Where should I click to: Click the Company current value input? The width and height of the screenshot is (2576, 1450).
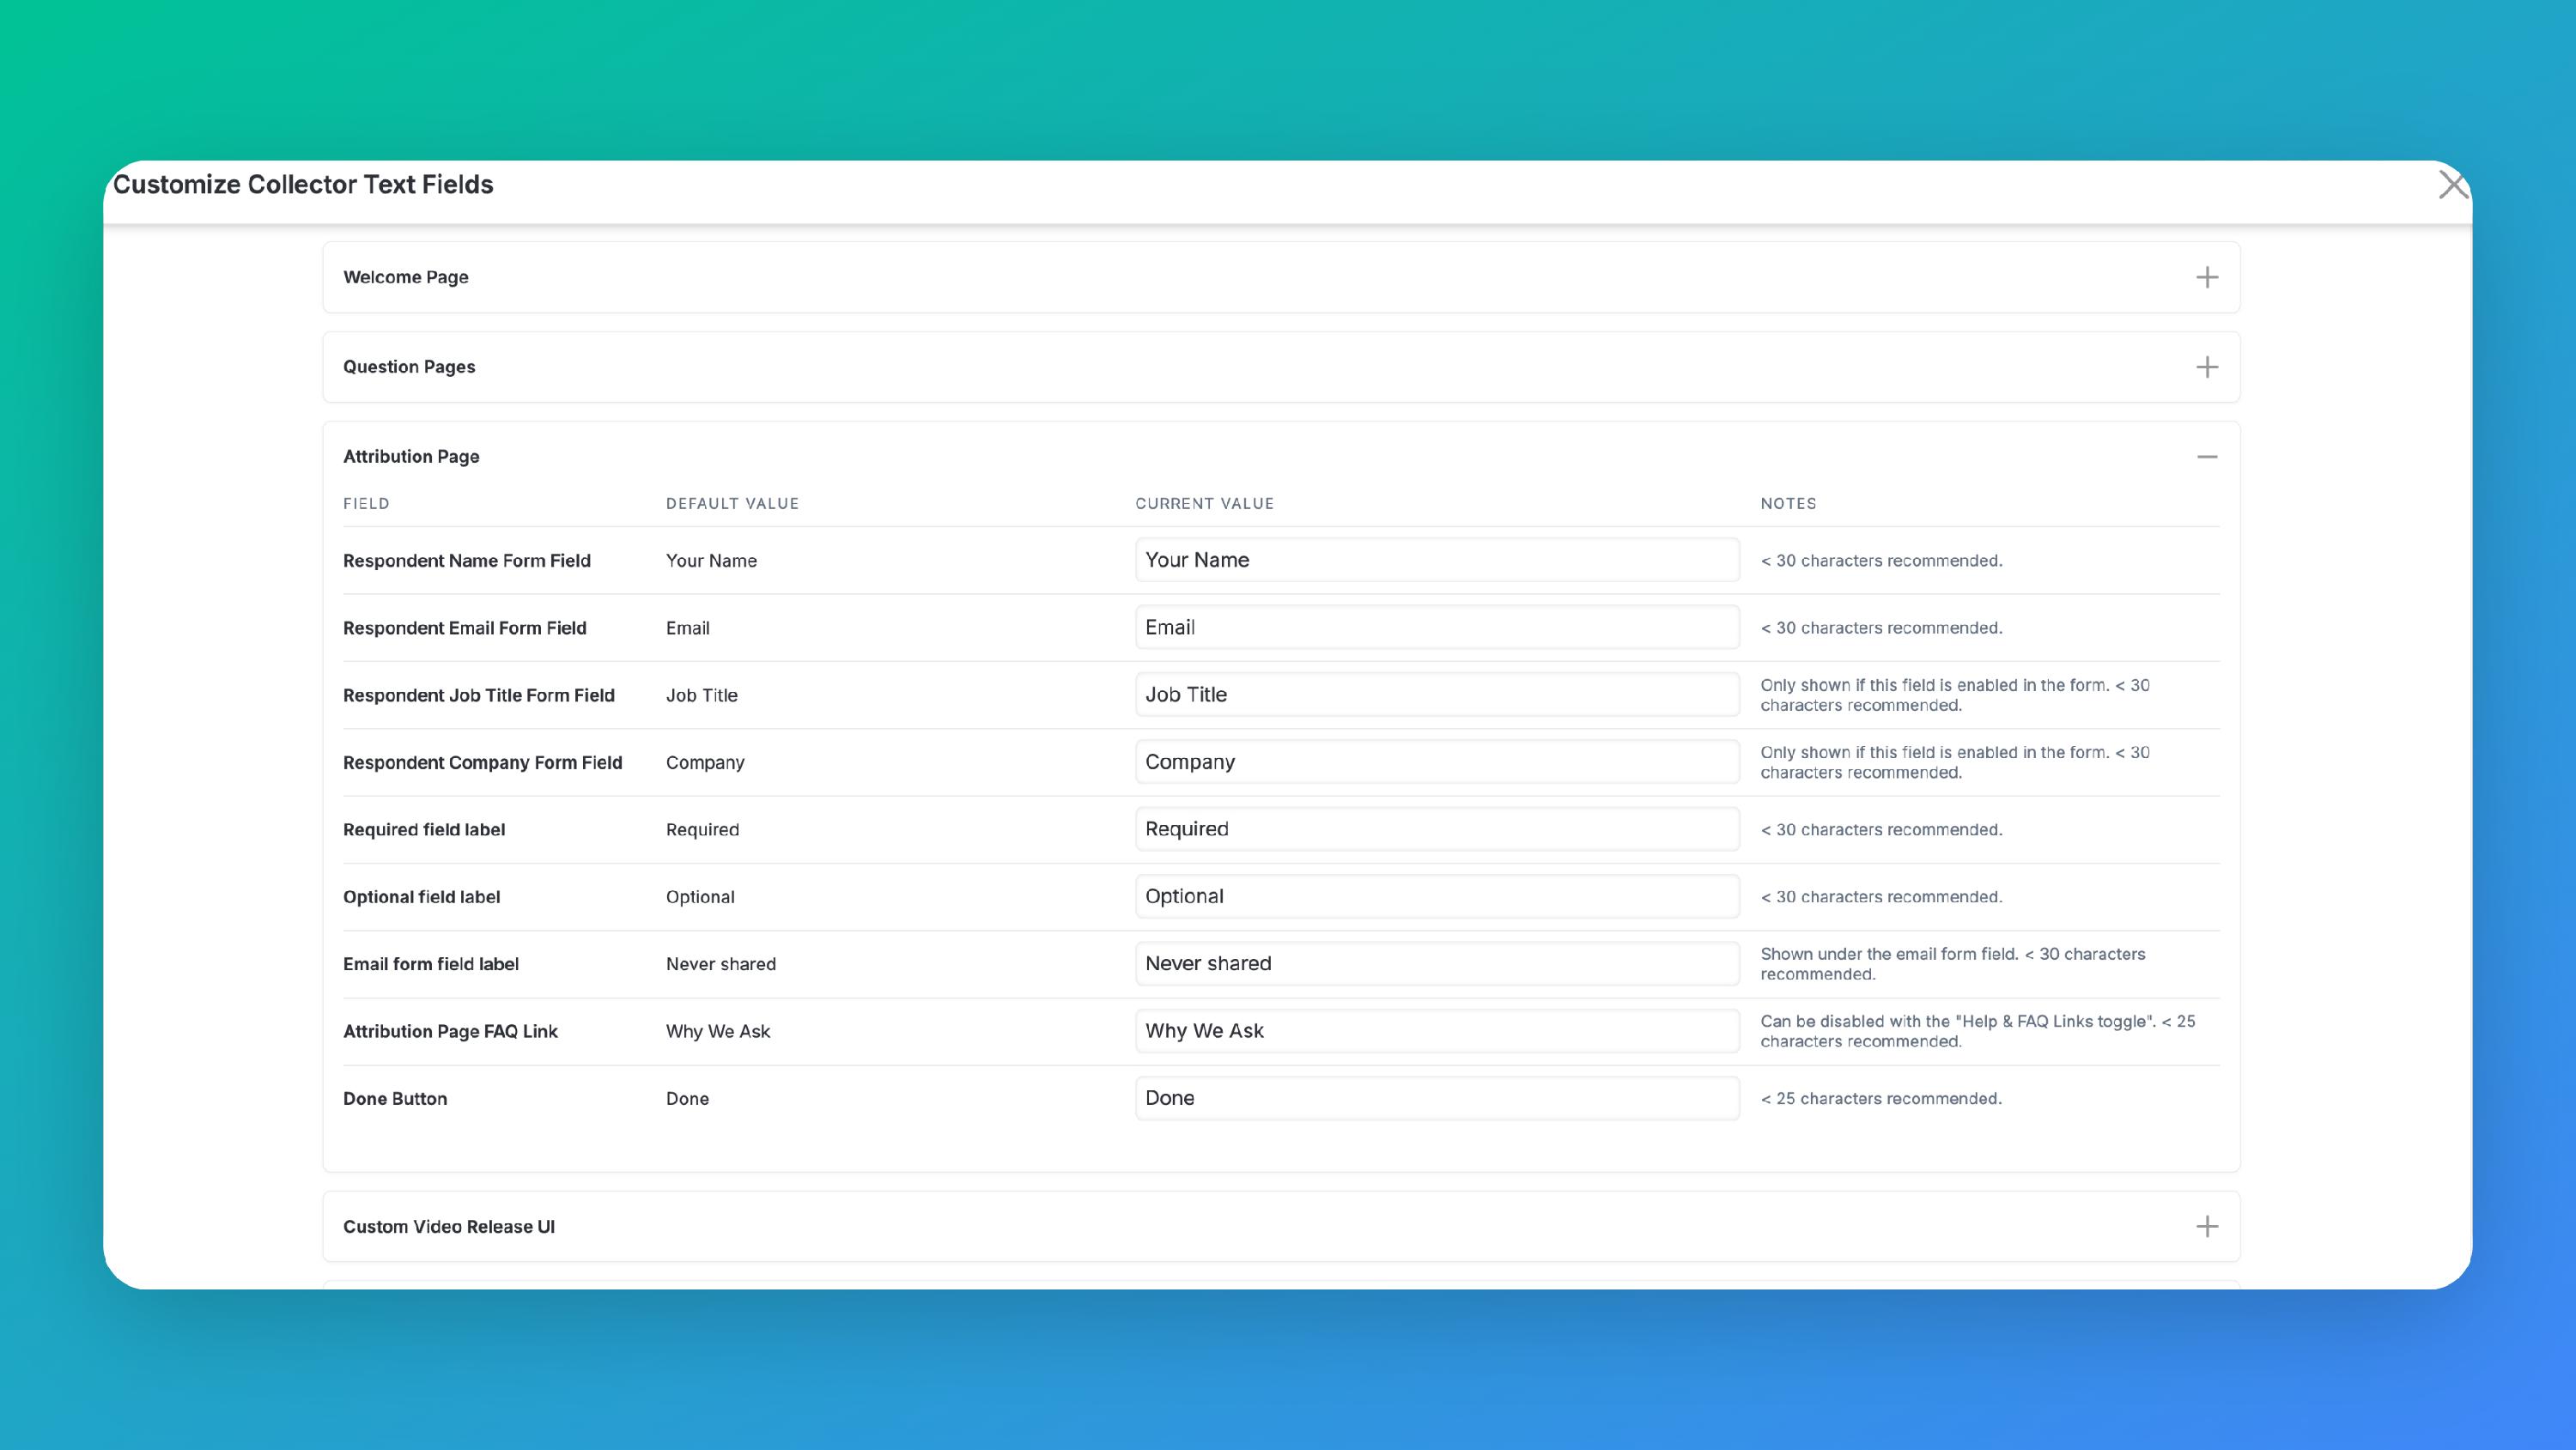click(x=1436, y=762)
